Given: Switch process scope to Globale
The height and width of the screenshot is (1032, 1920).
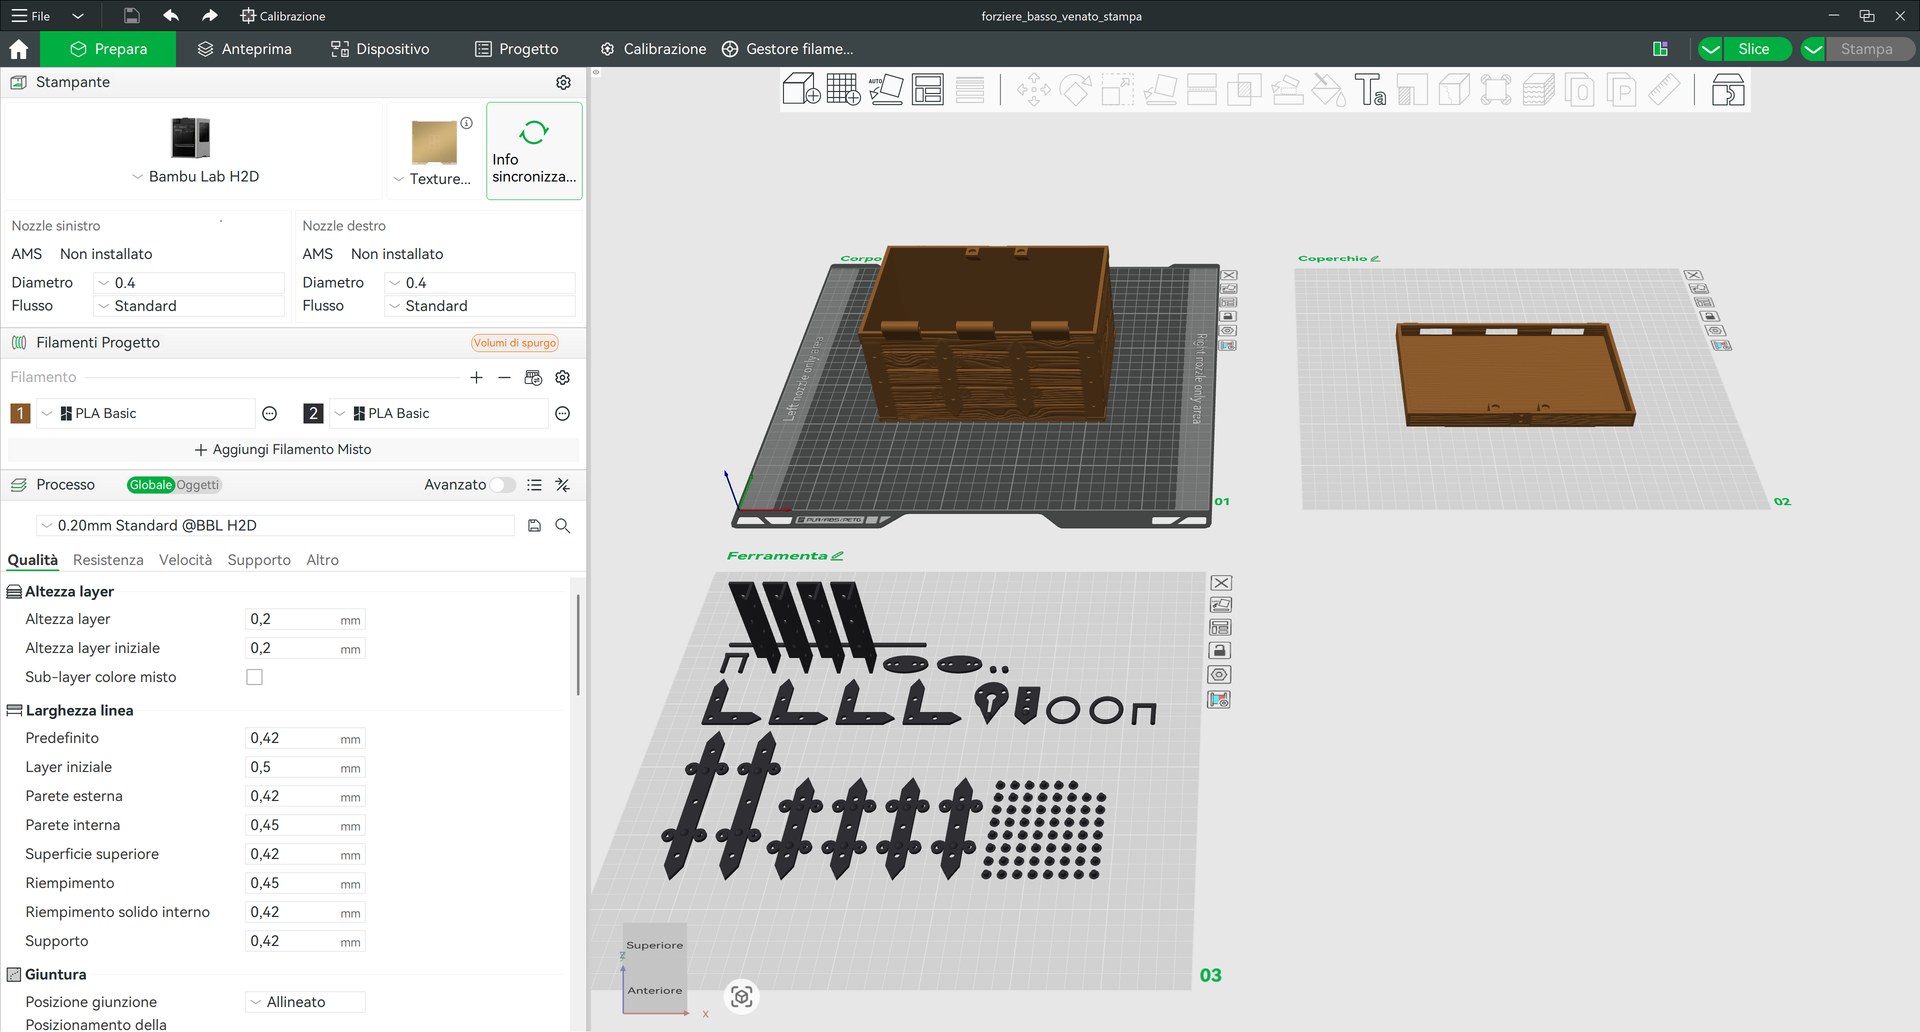Looking at the screenshot, I should 151,485.
